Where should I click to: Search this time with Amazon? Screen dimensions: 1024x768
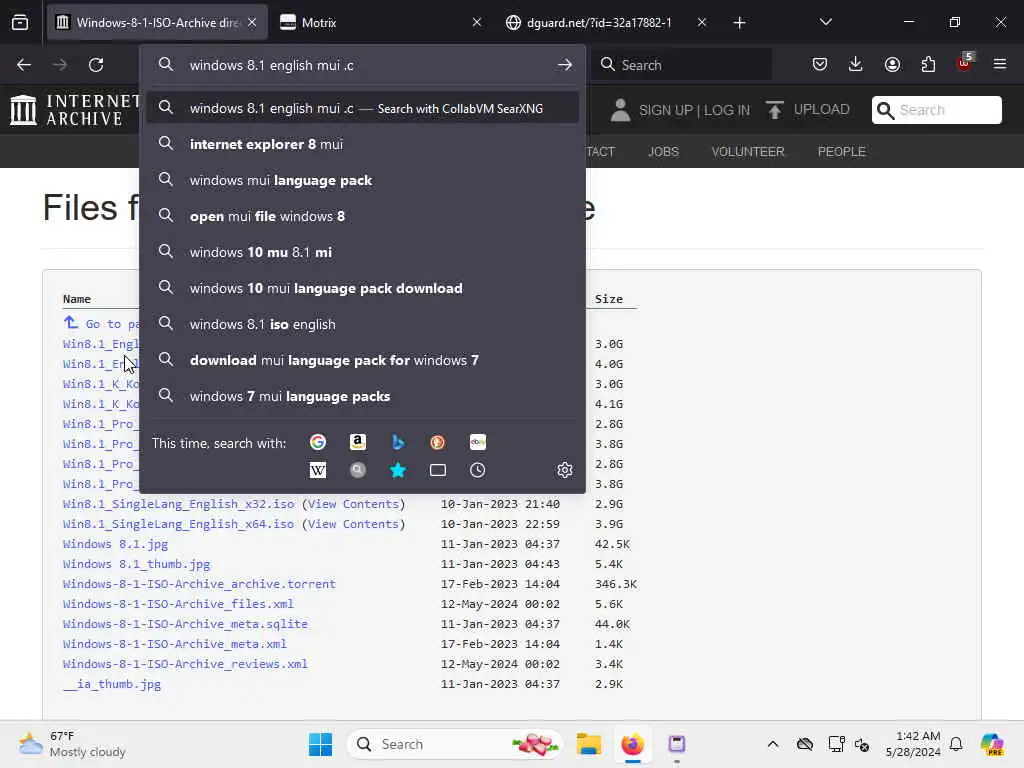click(x=358, y=442)
